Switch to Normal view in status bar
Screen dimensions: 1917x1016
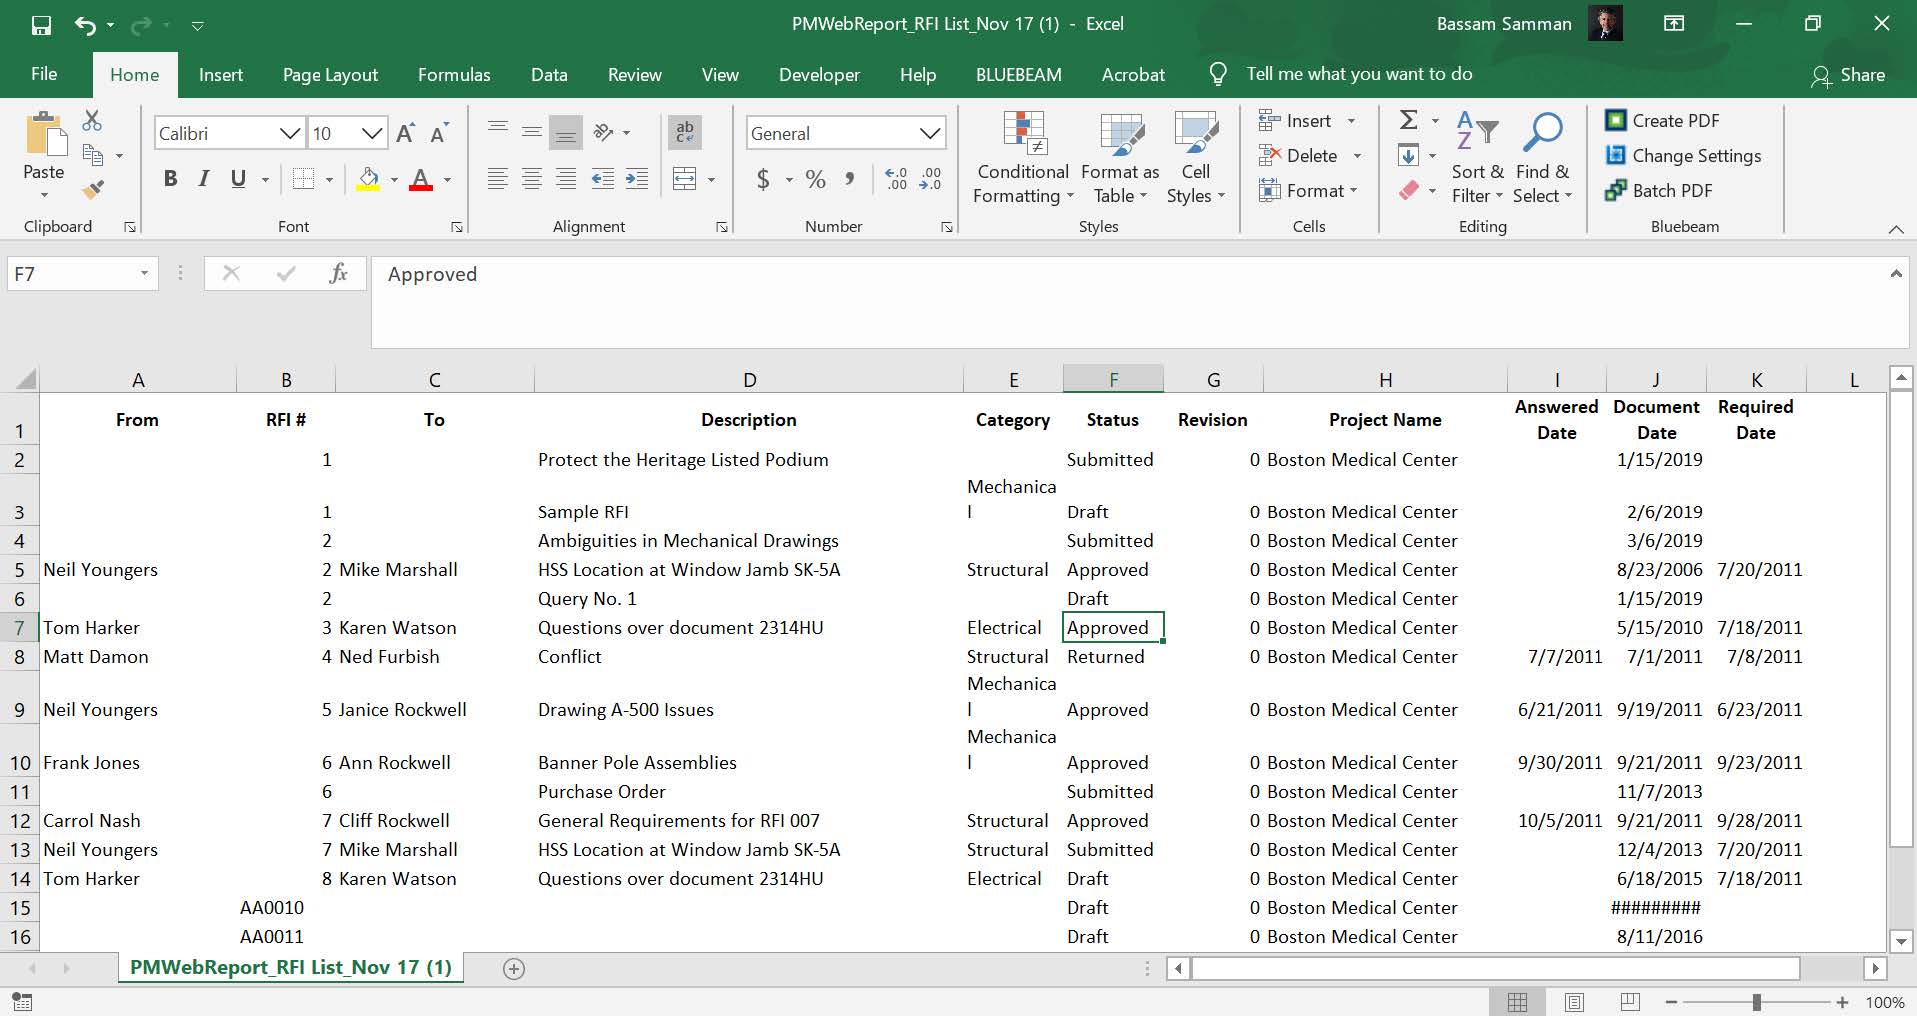1517,1002
